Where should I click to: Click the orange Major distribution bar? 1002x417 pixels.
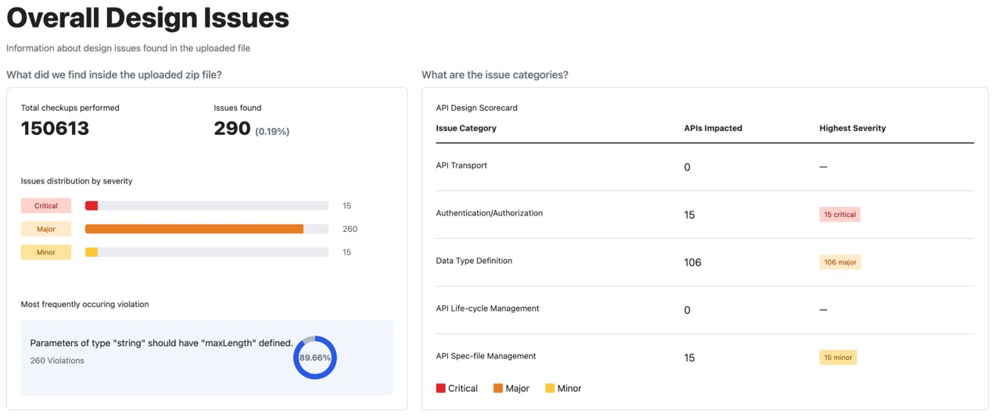click(x=194, y=229)
